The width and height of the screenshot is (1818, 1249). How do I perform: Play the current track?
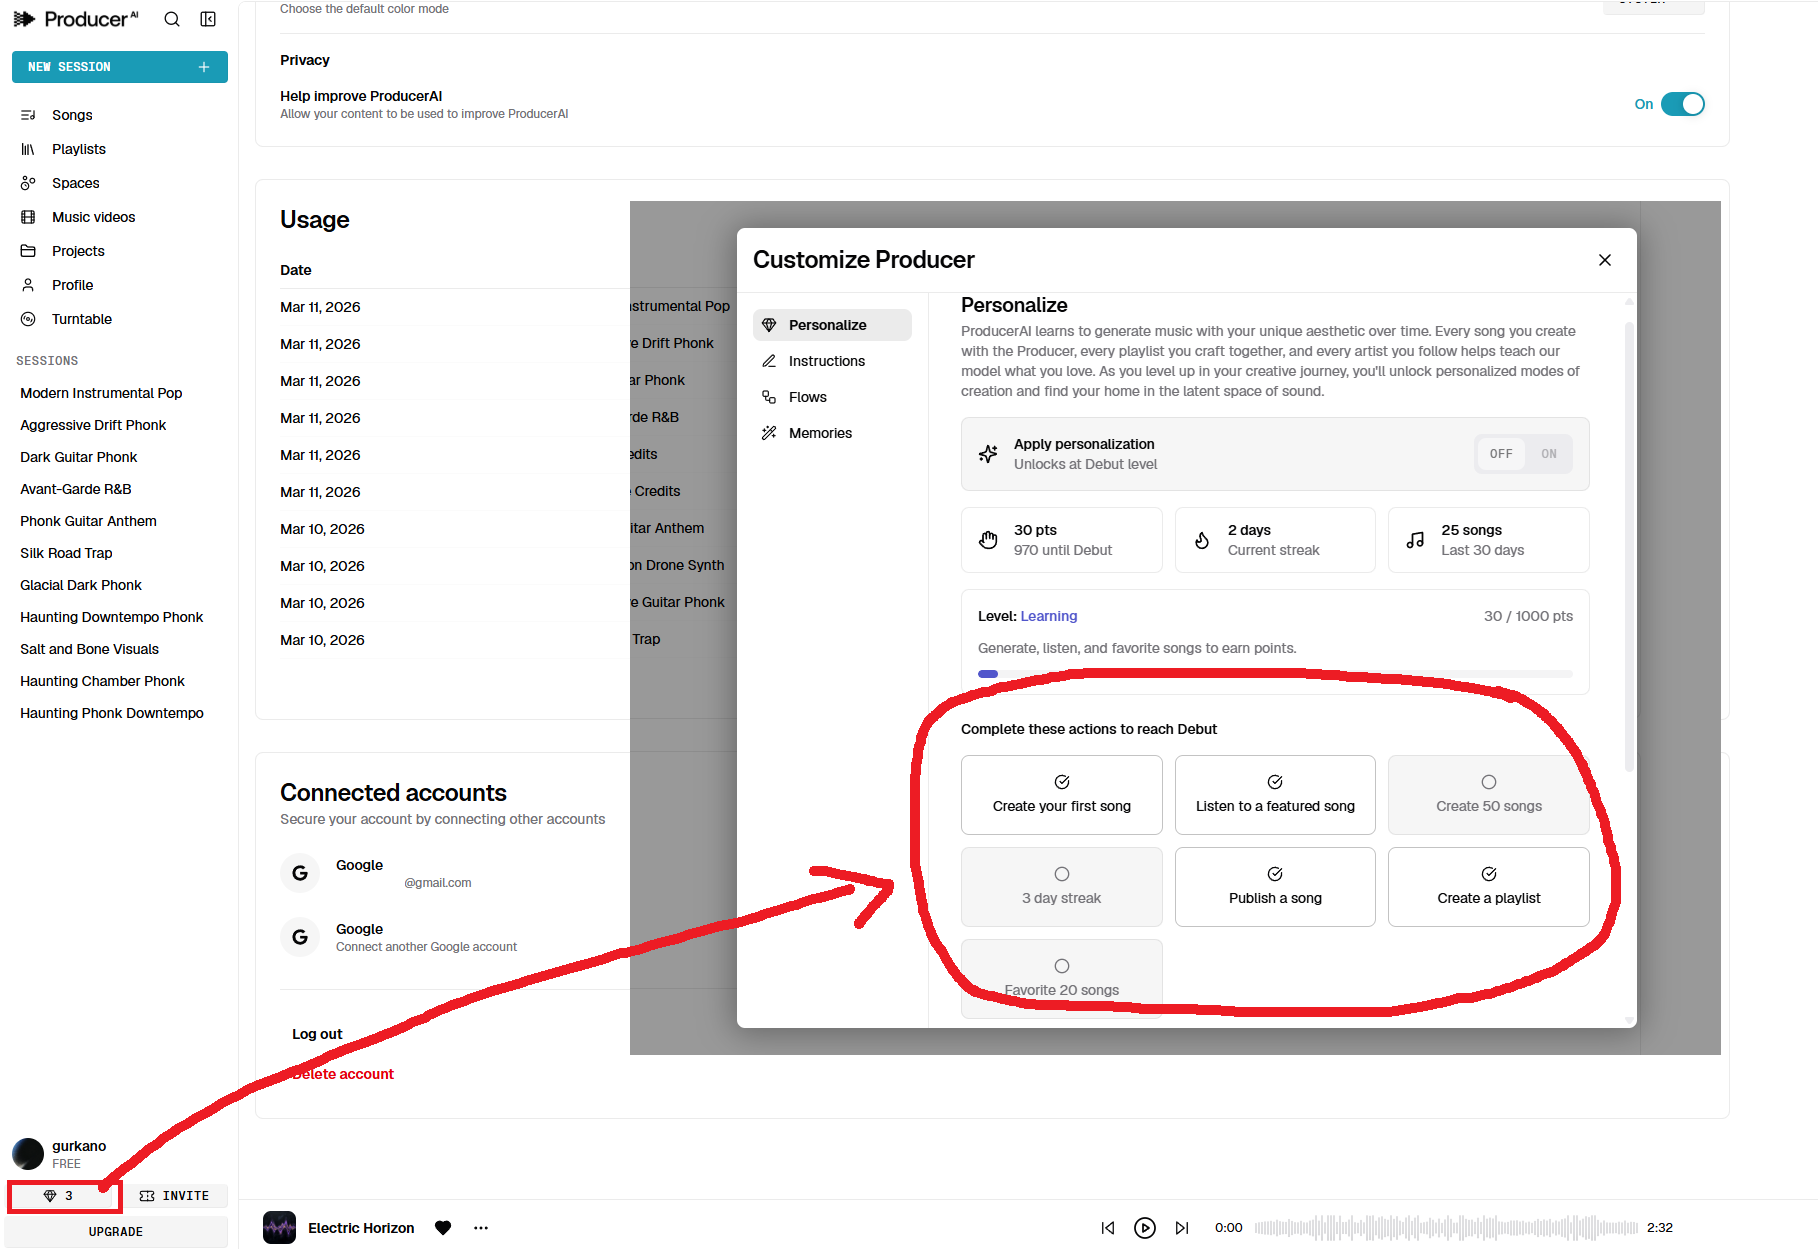1145,1228
